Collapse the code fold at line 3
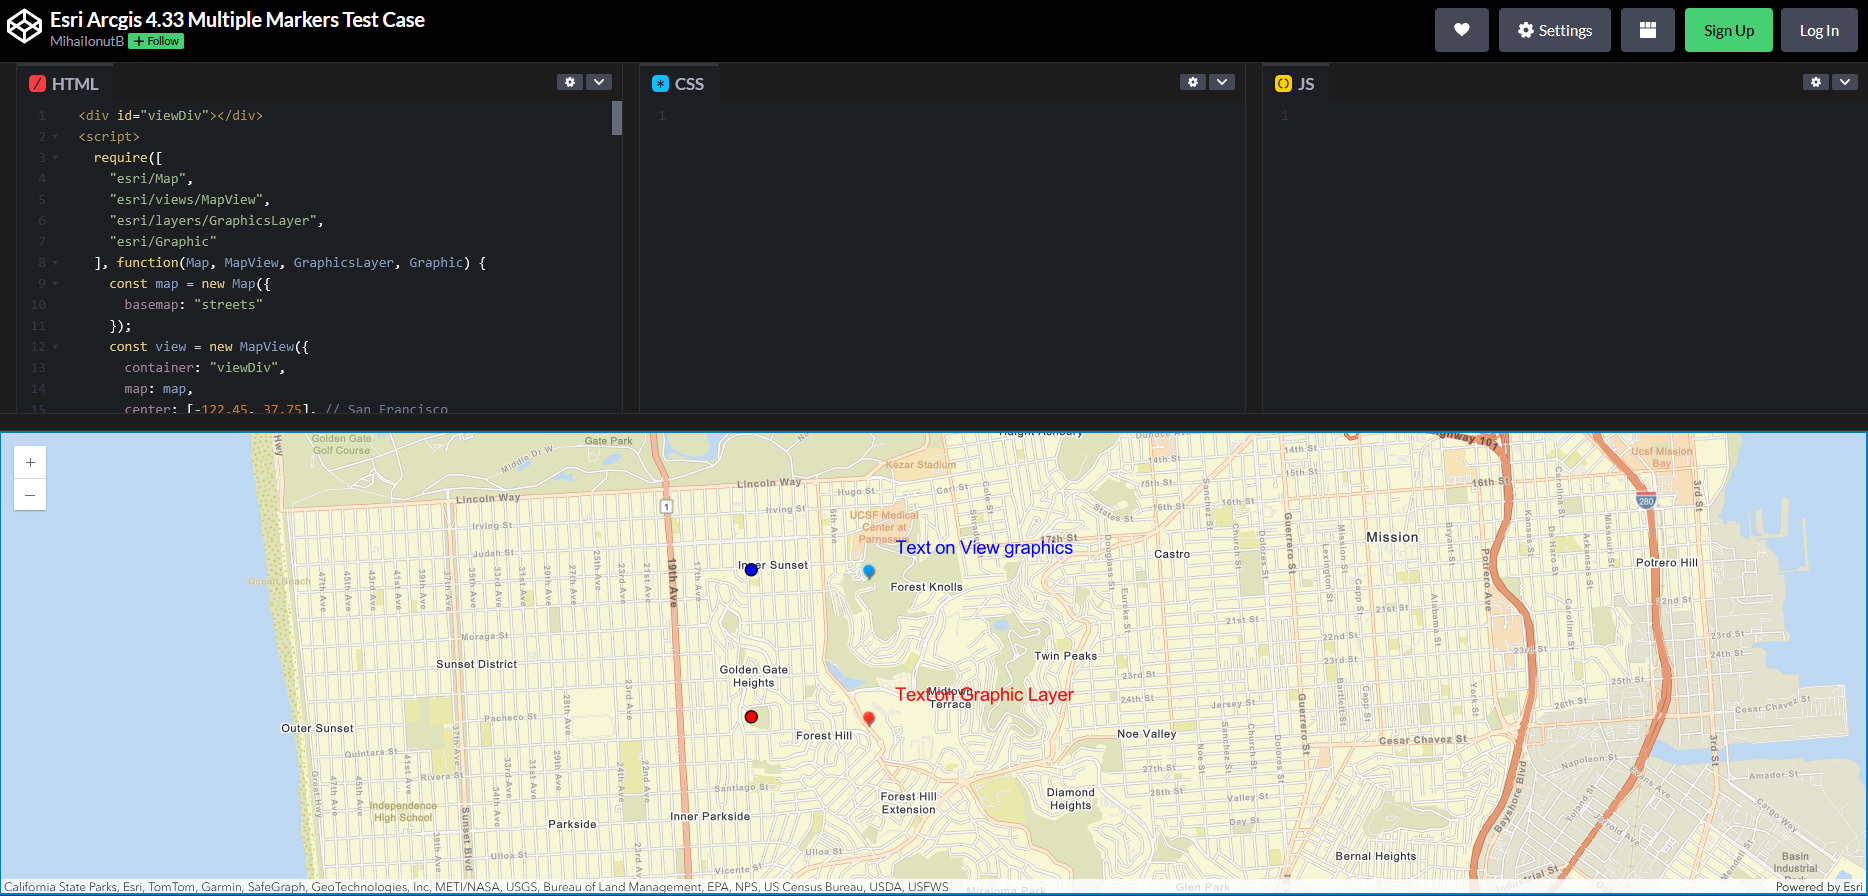This screenshot has width=1868, height=896. tap(55, 158)
